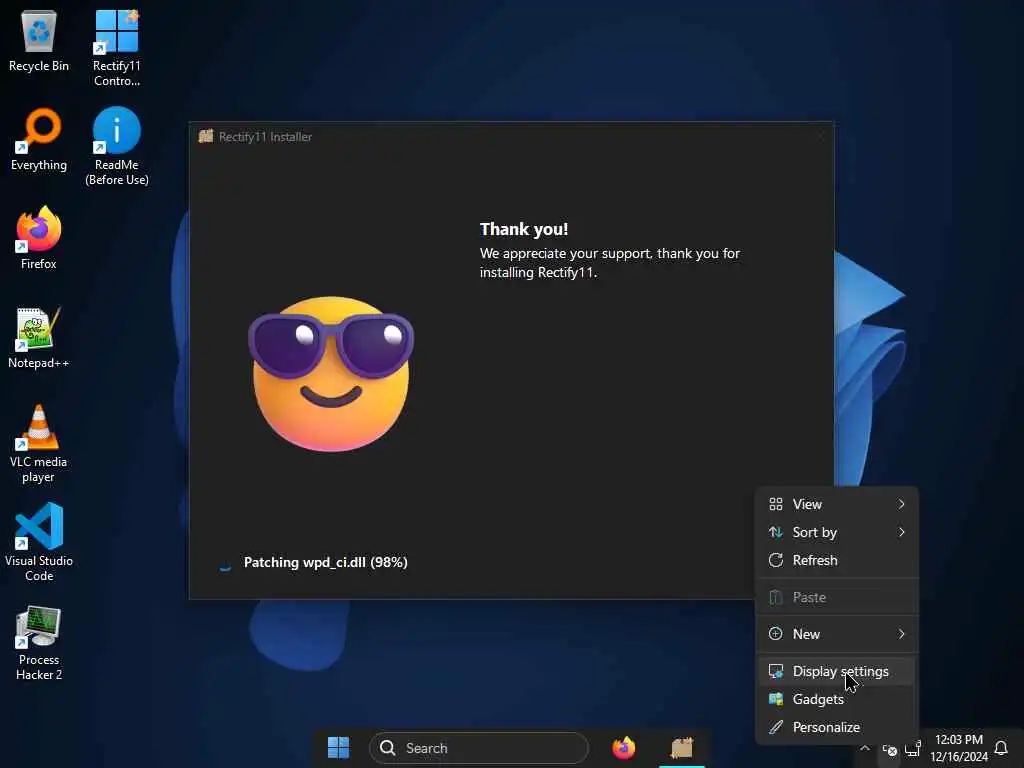
Task: Select the Notepad++ desktop shortcut
Action: pyautogui.click(x=39, y=338)
